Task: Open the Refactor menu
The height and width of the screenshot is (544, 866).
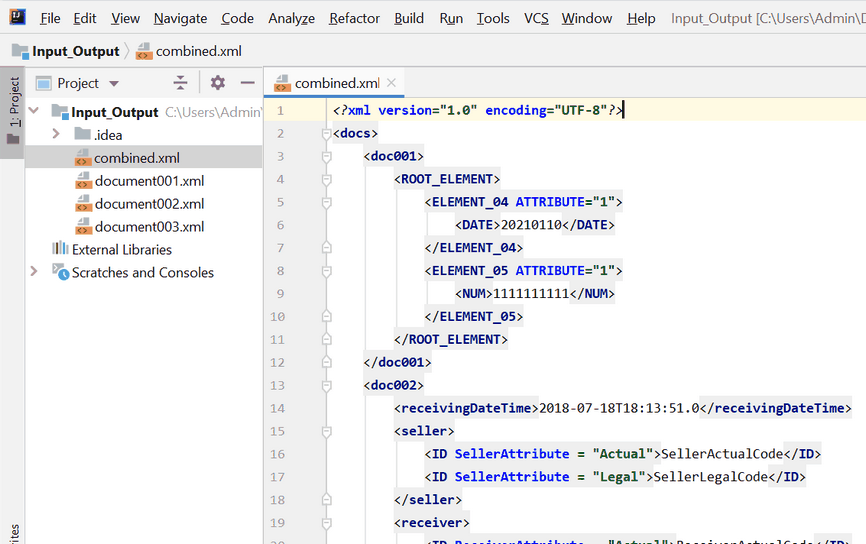Action: click(354, 18)
